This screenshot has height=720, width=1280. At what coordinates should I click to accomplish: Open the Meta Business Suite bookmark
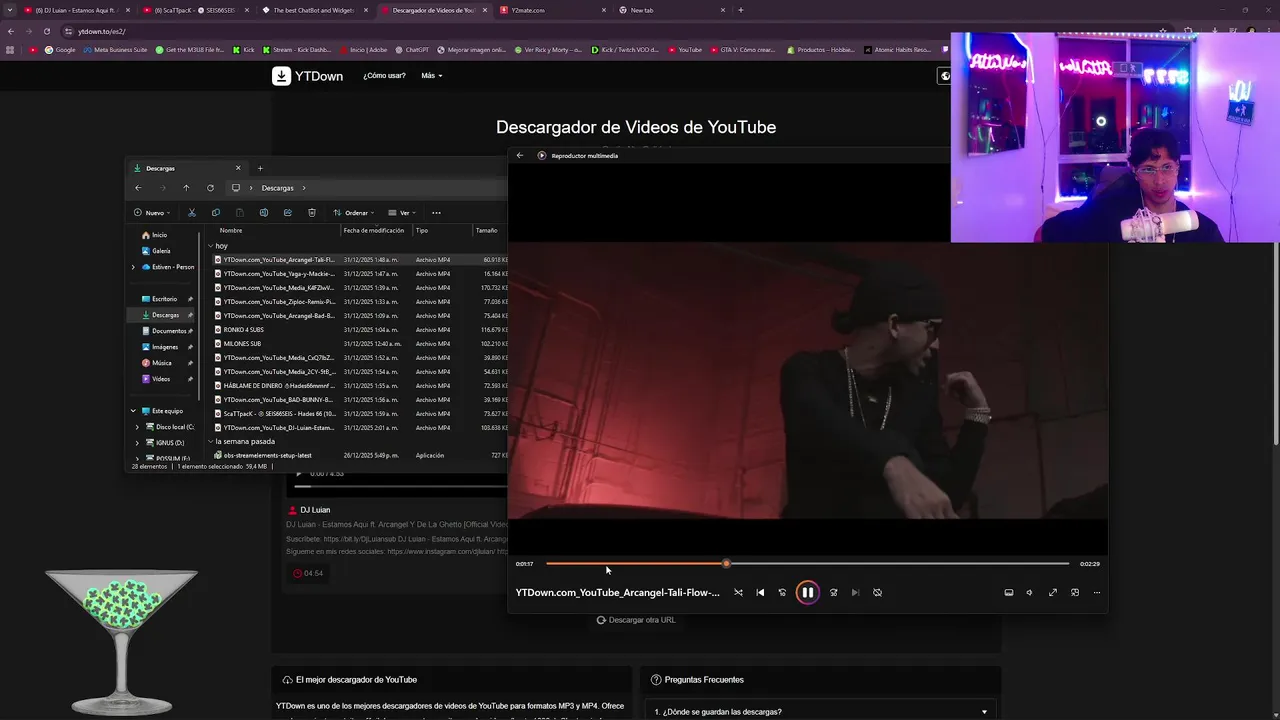click(116, 49)
